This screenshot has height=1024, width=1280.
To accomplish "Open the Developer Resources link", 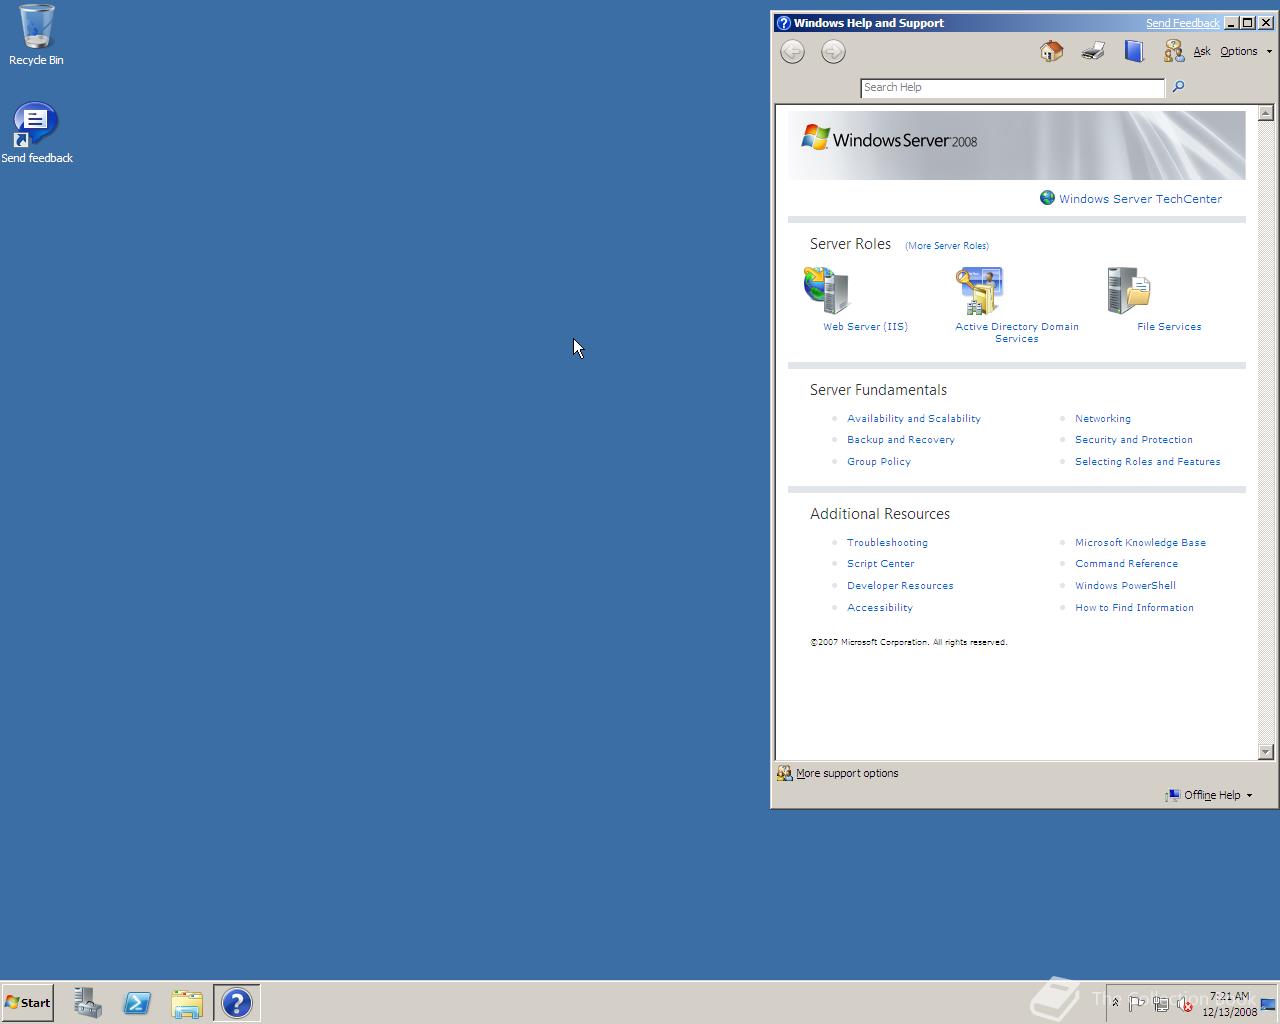I will tap(900, 586).
